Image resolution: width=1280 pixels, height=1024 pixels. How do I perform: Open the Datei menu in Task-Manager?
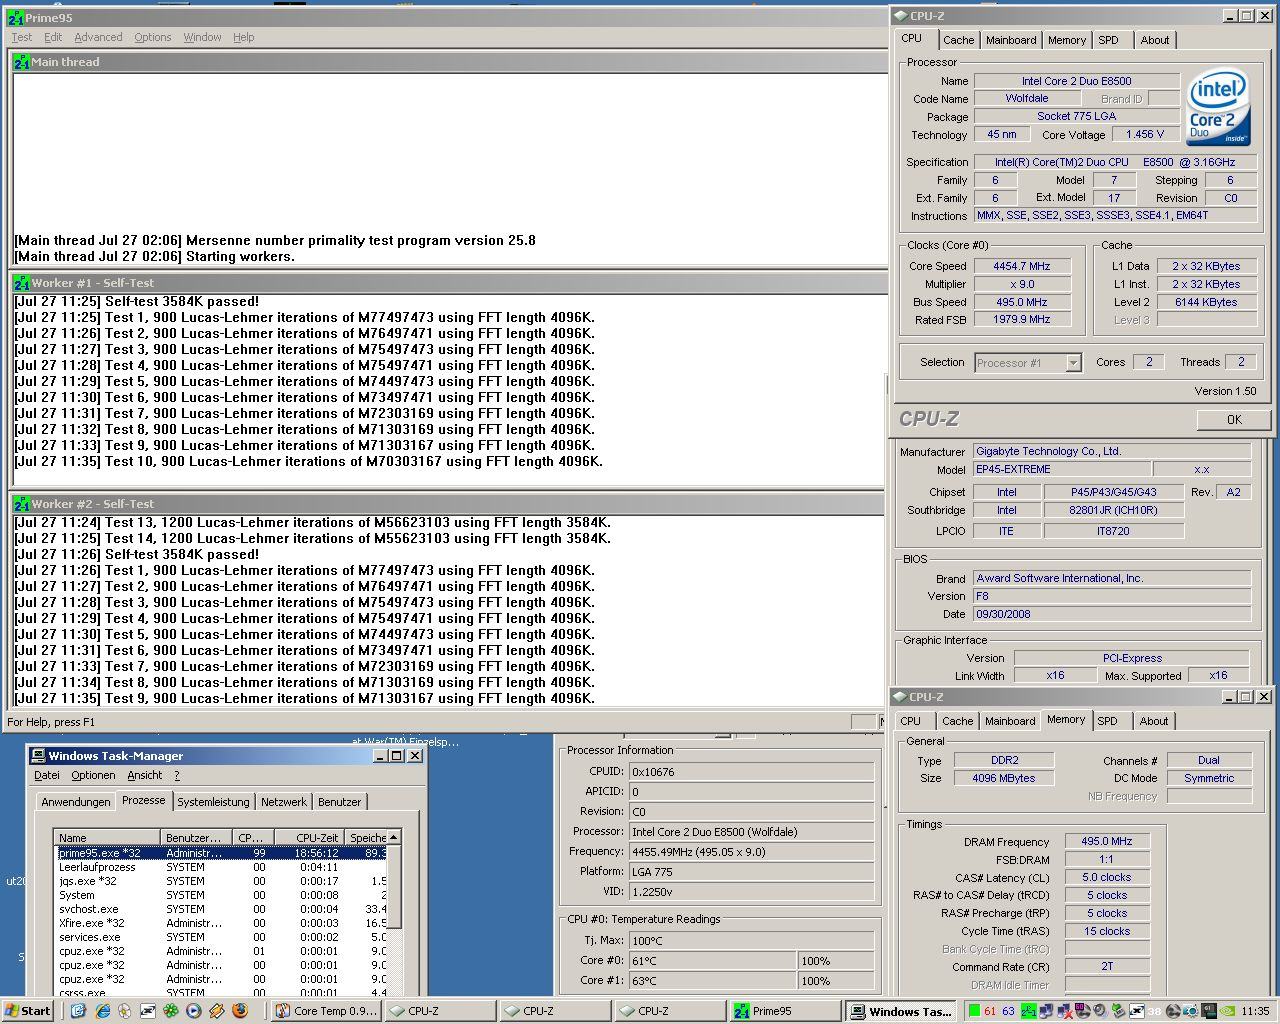[47, 775]
